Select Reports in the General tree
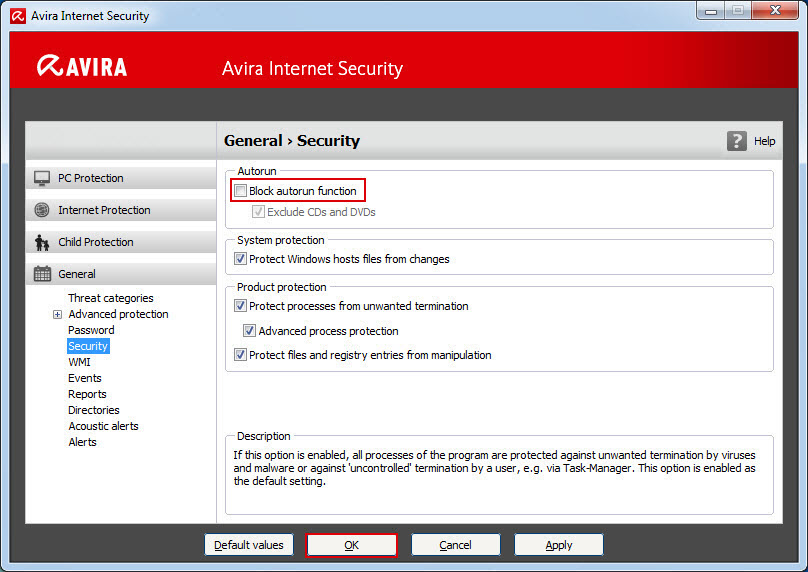This screenshot has height=572, width=808. coord(87,394)
